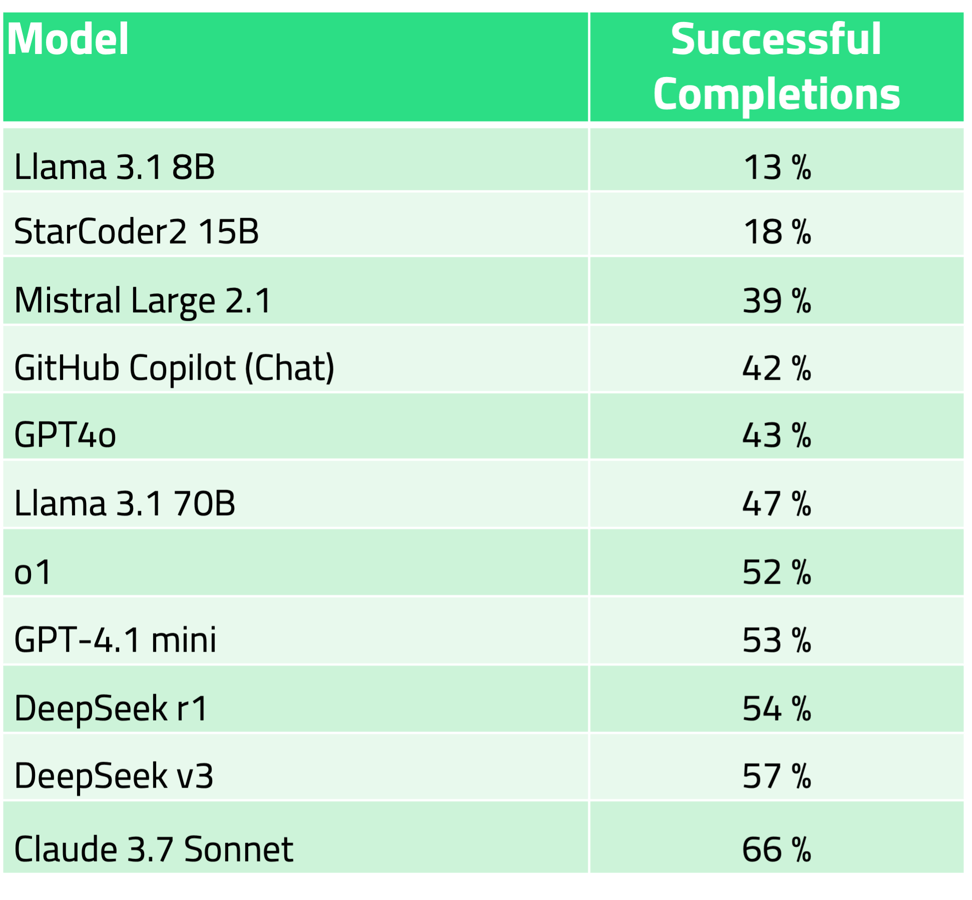Select the 42 % GitHub Copilot score
This screenshot has height=900, width=972.
776,368
